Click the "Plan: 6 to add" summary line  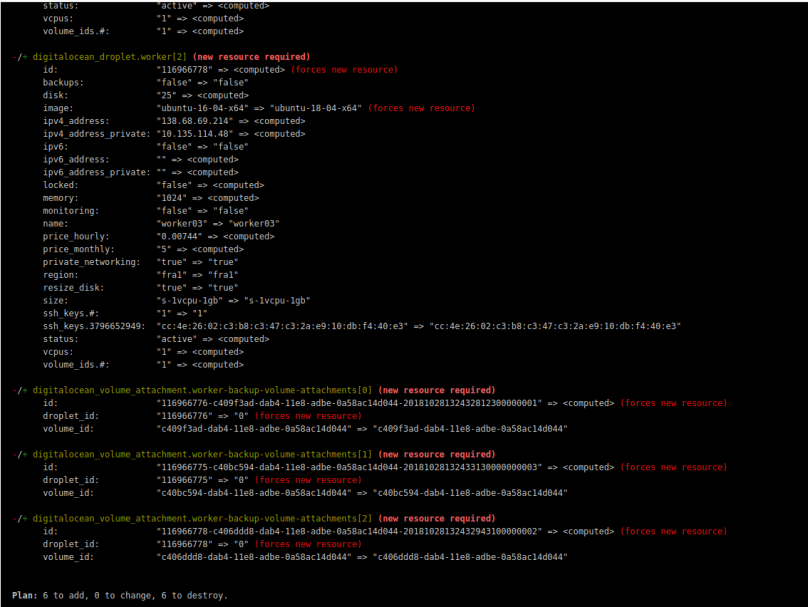[120, 595]
